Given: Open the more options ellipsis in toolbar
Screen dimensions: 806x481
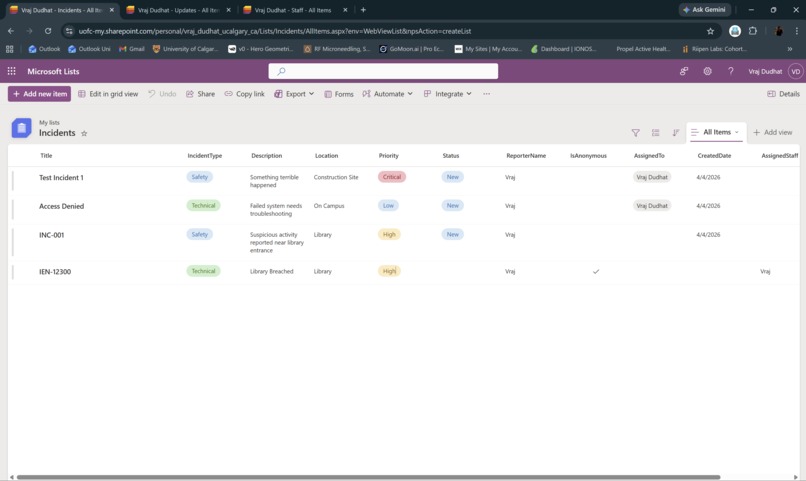Looking at the screenshot, I should pyautogui.click(x=486, y=94).
